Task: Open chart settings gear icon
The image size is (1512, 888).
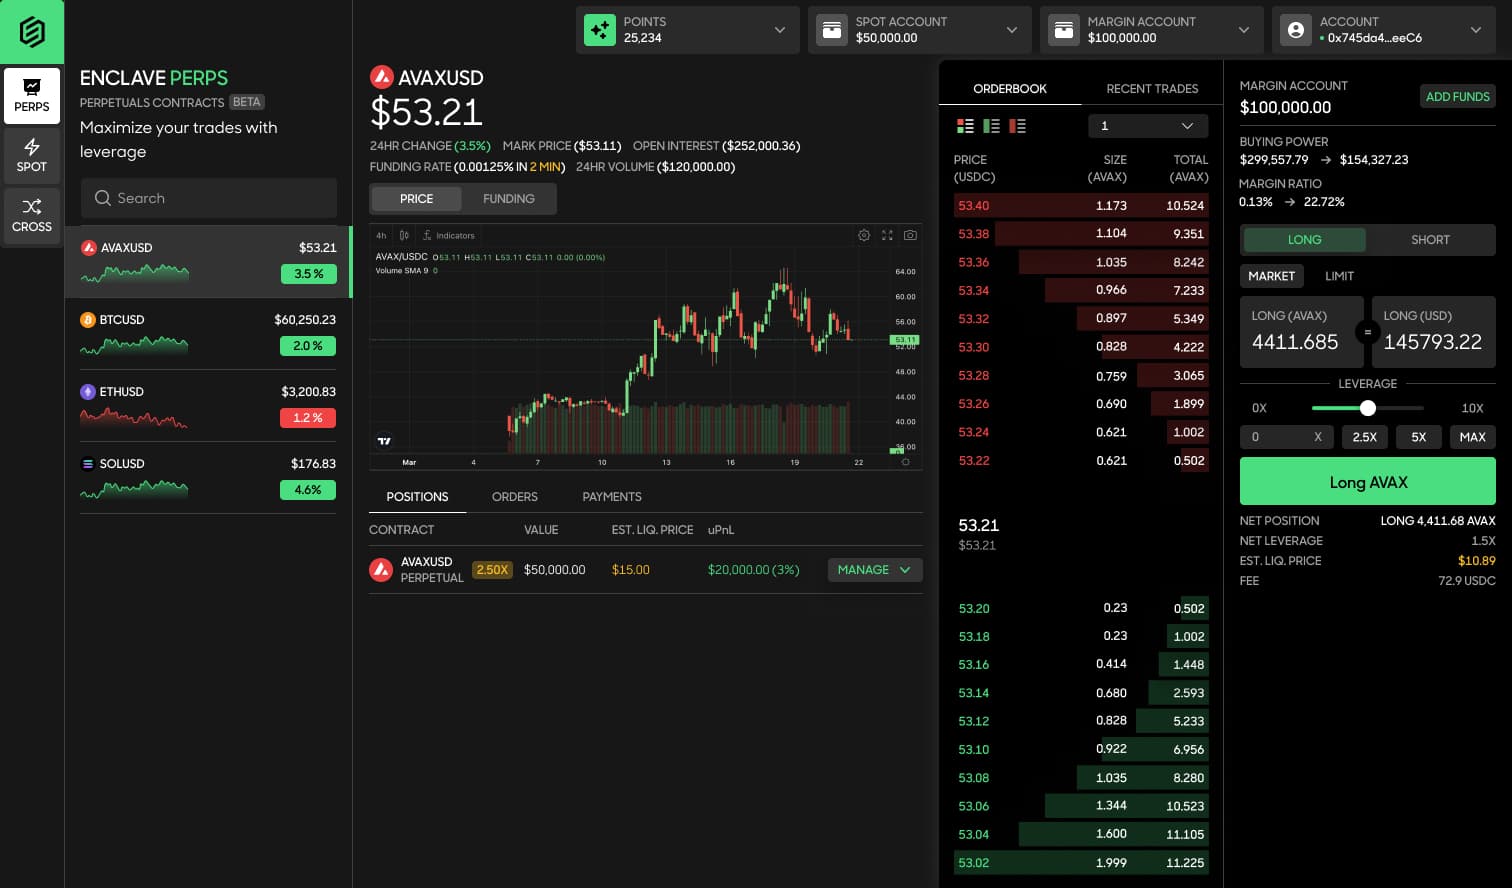Action: point(864,235)
